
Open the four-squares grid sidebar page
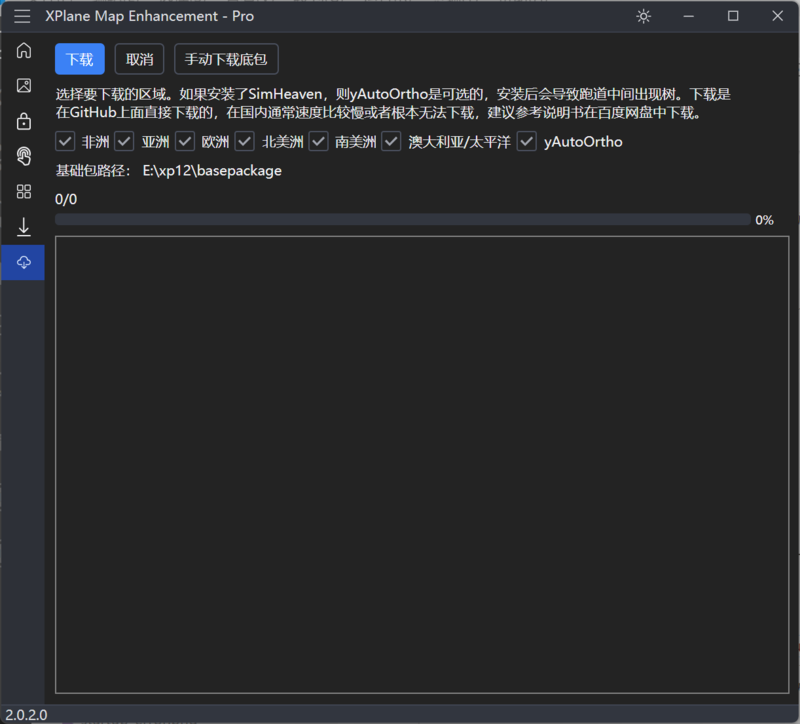click(x=23, y=191)
